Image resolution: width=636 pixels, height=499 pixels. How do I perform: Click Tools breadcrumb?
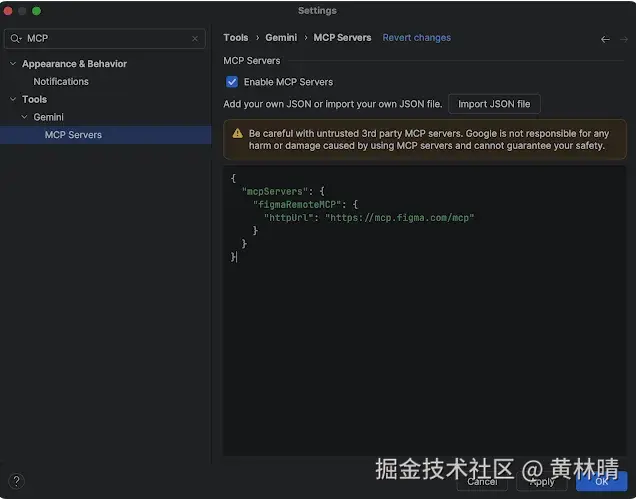pyautogui.click(x=236, y=38)
